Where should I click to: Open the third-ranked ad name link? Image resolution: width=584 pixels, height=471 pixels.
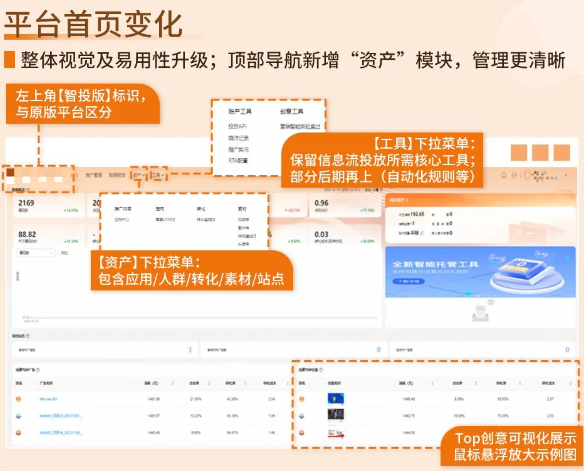click(x=61, y=433)
